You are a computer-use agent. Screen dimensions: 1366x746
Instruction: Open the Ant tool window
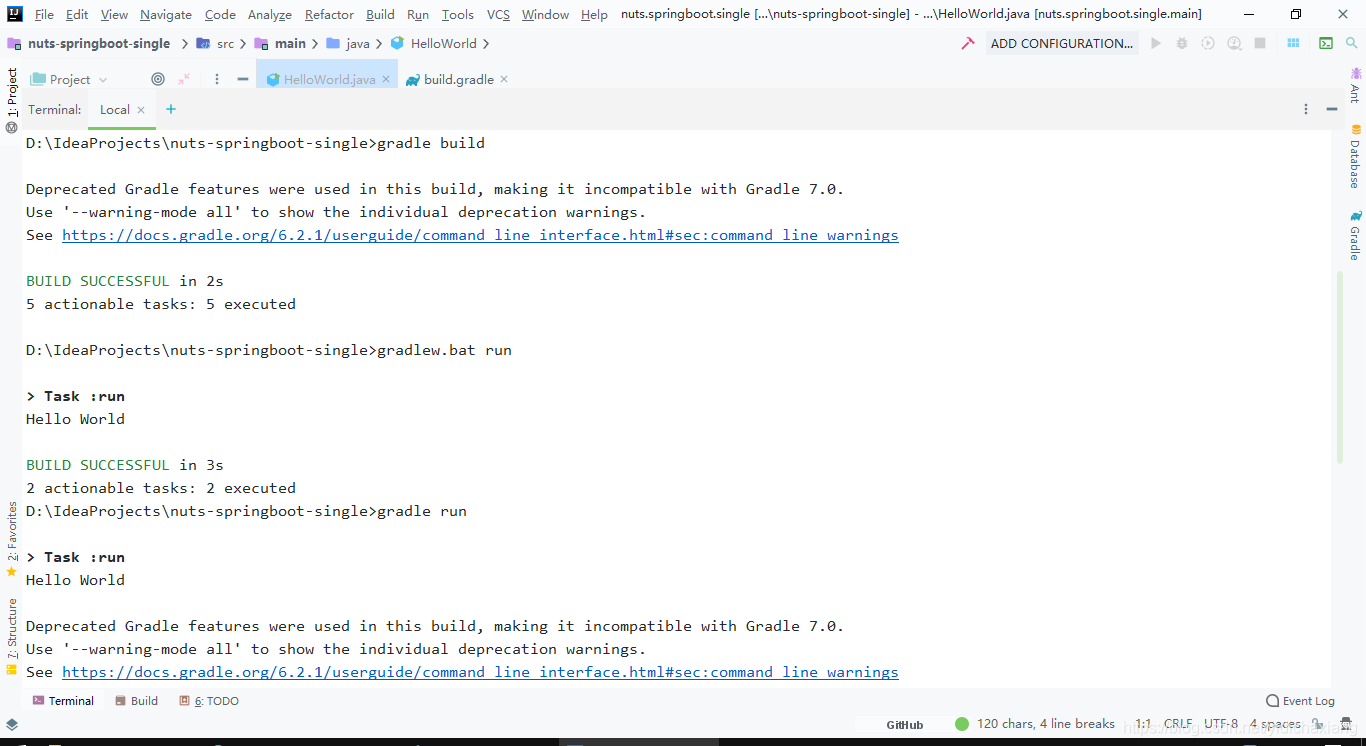click(x=1355, y=86)
